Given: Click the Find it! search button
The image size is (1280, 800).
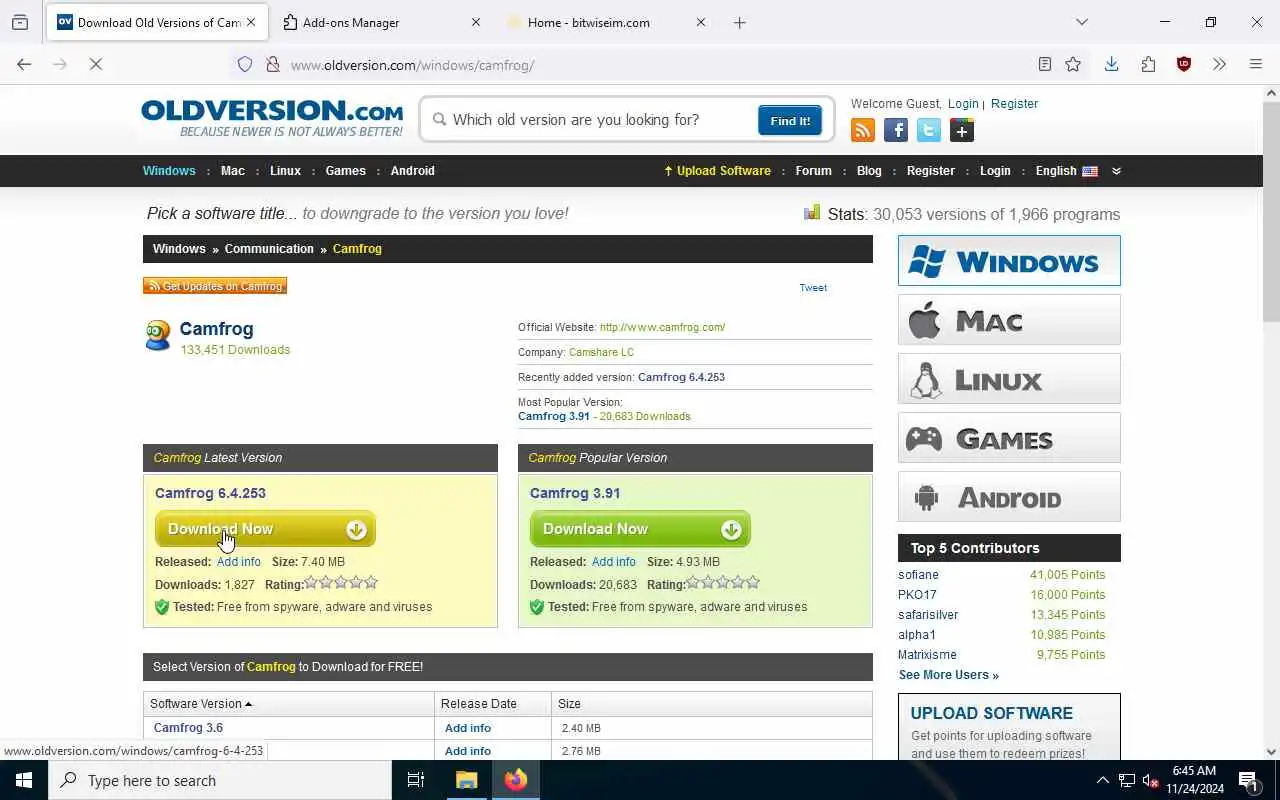Looking at the screenshot, I should [790, 121].
